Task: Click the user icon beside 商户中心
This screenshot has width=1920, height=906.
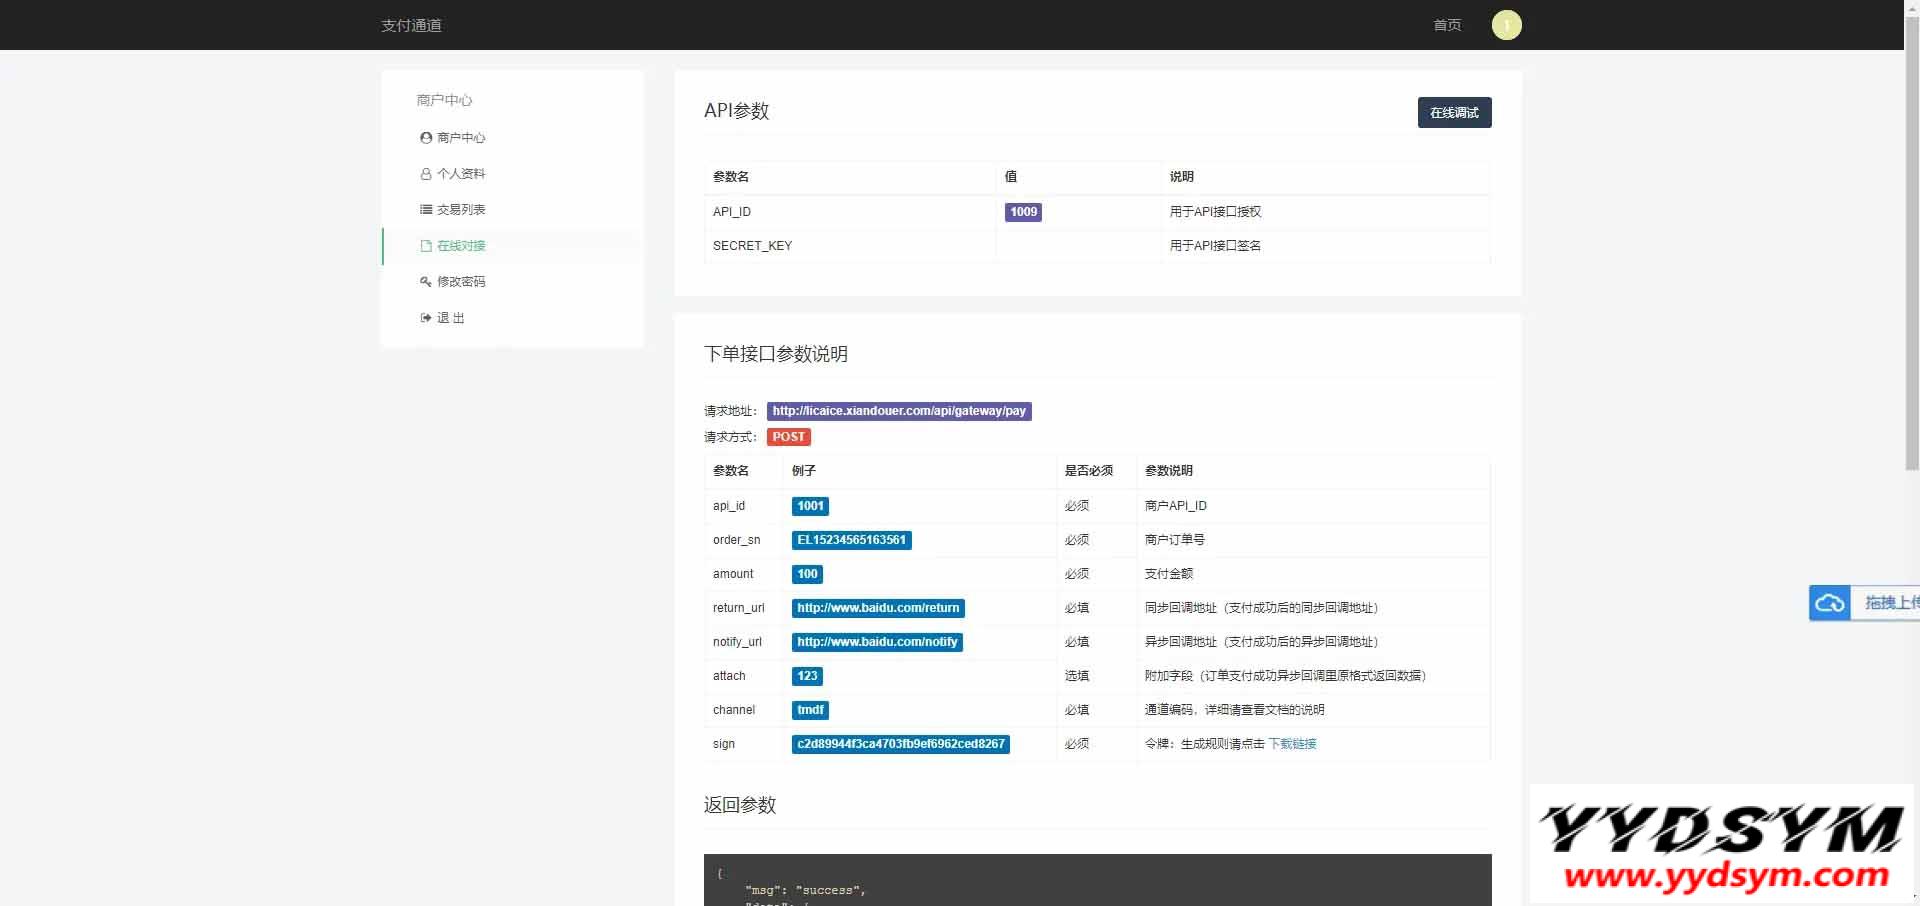Action: (x=426, y=138)
